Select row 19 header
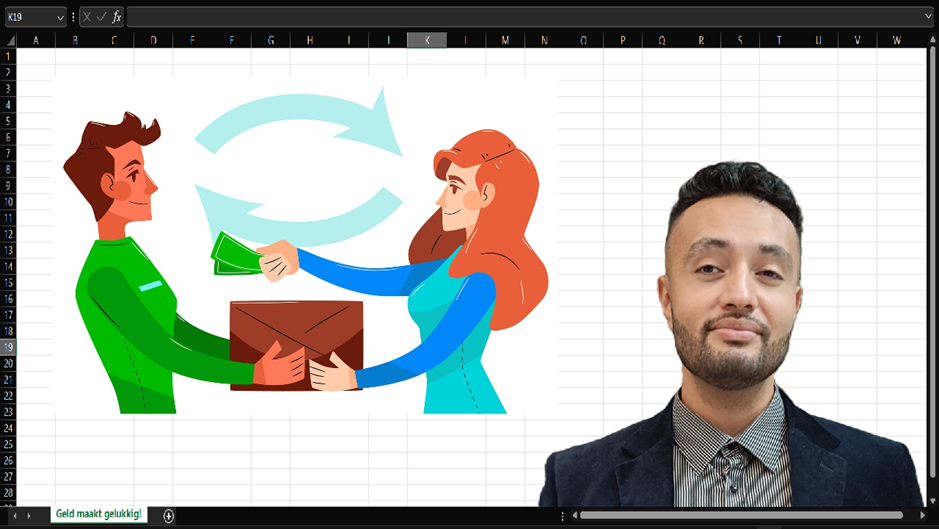The width and height of the screenshot is (939, 529). 8,347
